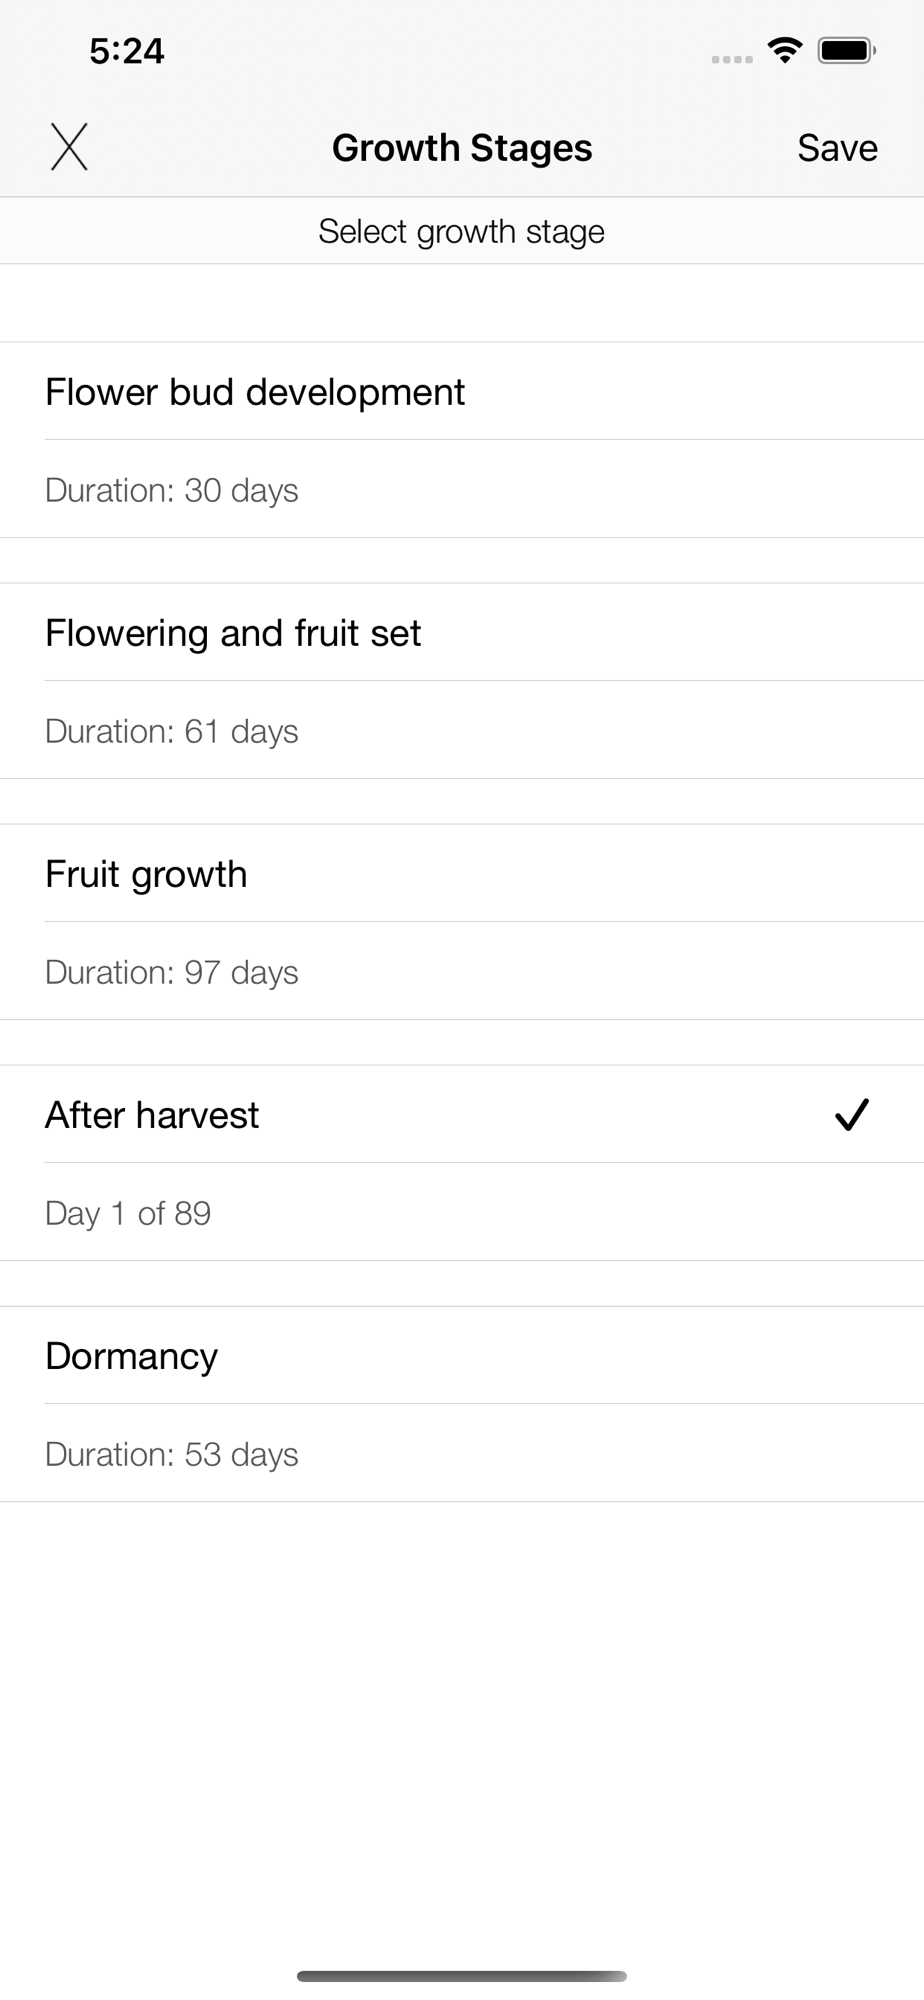
Task: Tap the home indicator bar
Action: pos(462,1976)
